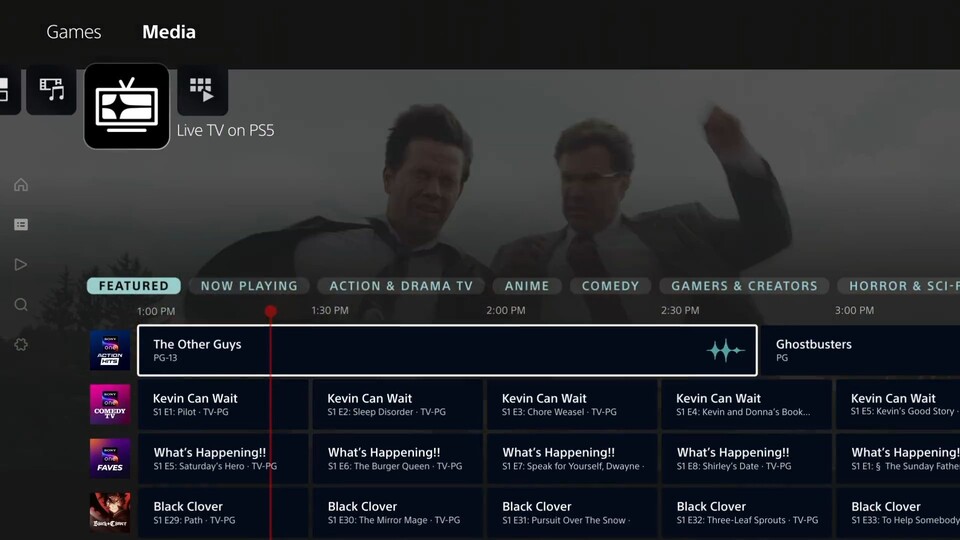Click the 2:30 PM time label
The height and width of the screenshot is (540, 960).
[x=680, y=310]
